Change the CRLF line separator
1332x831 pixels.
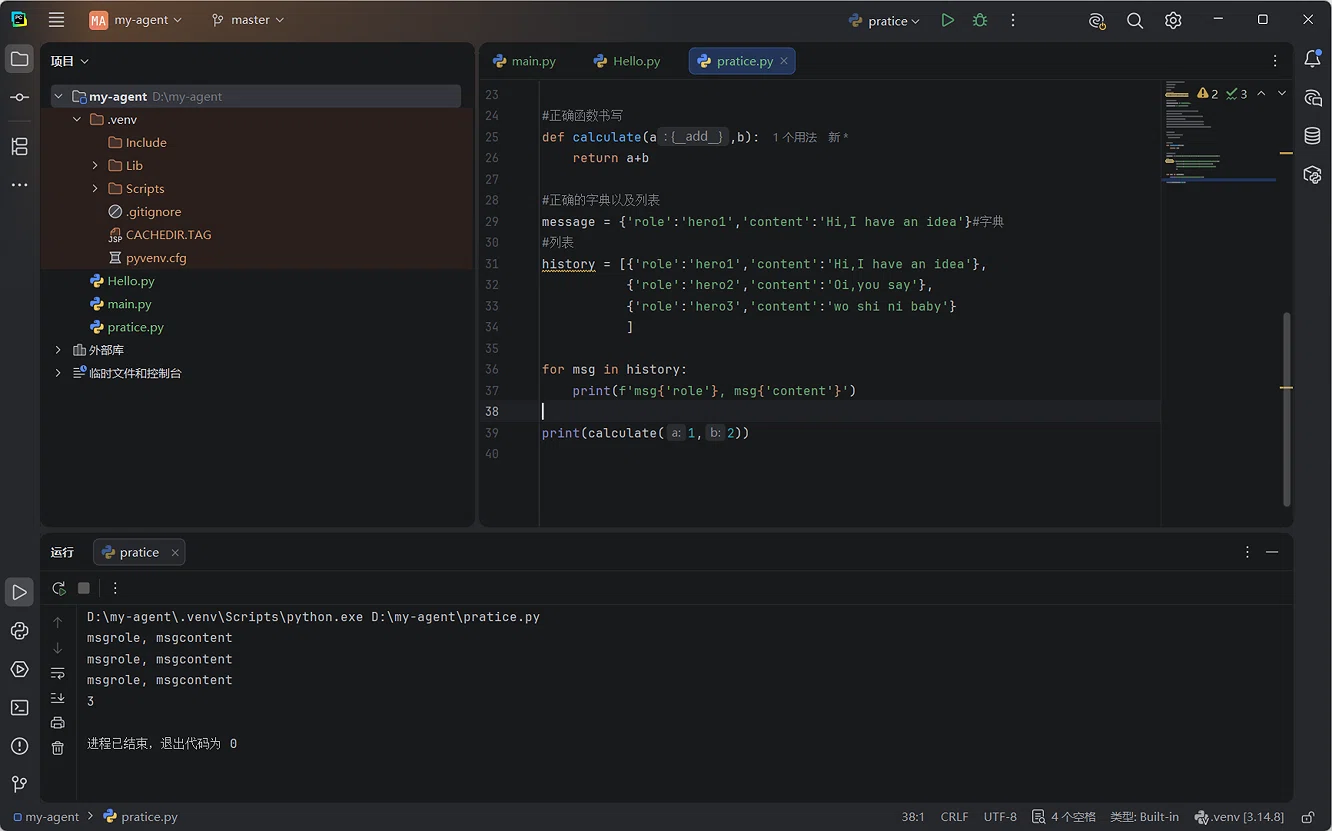coord(954,817)
